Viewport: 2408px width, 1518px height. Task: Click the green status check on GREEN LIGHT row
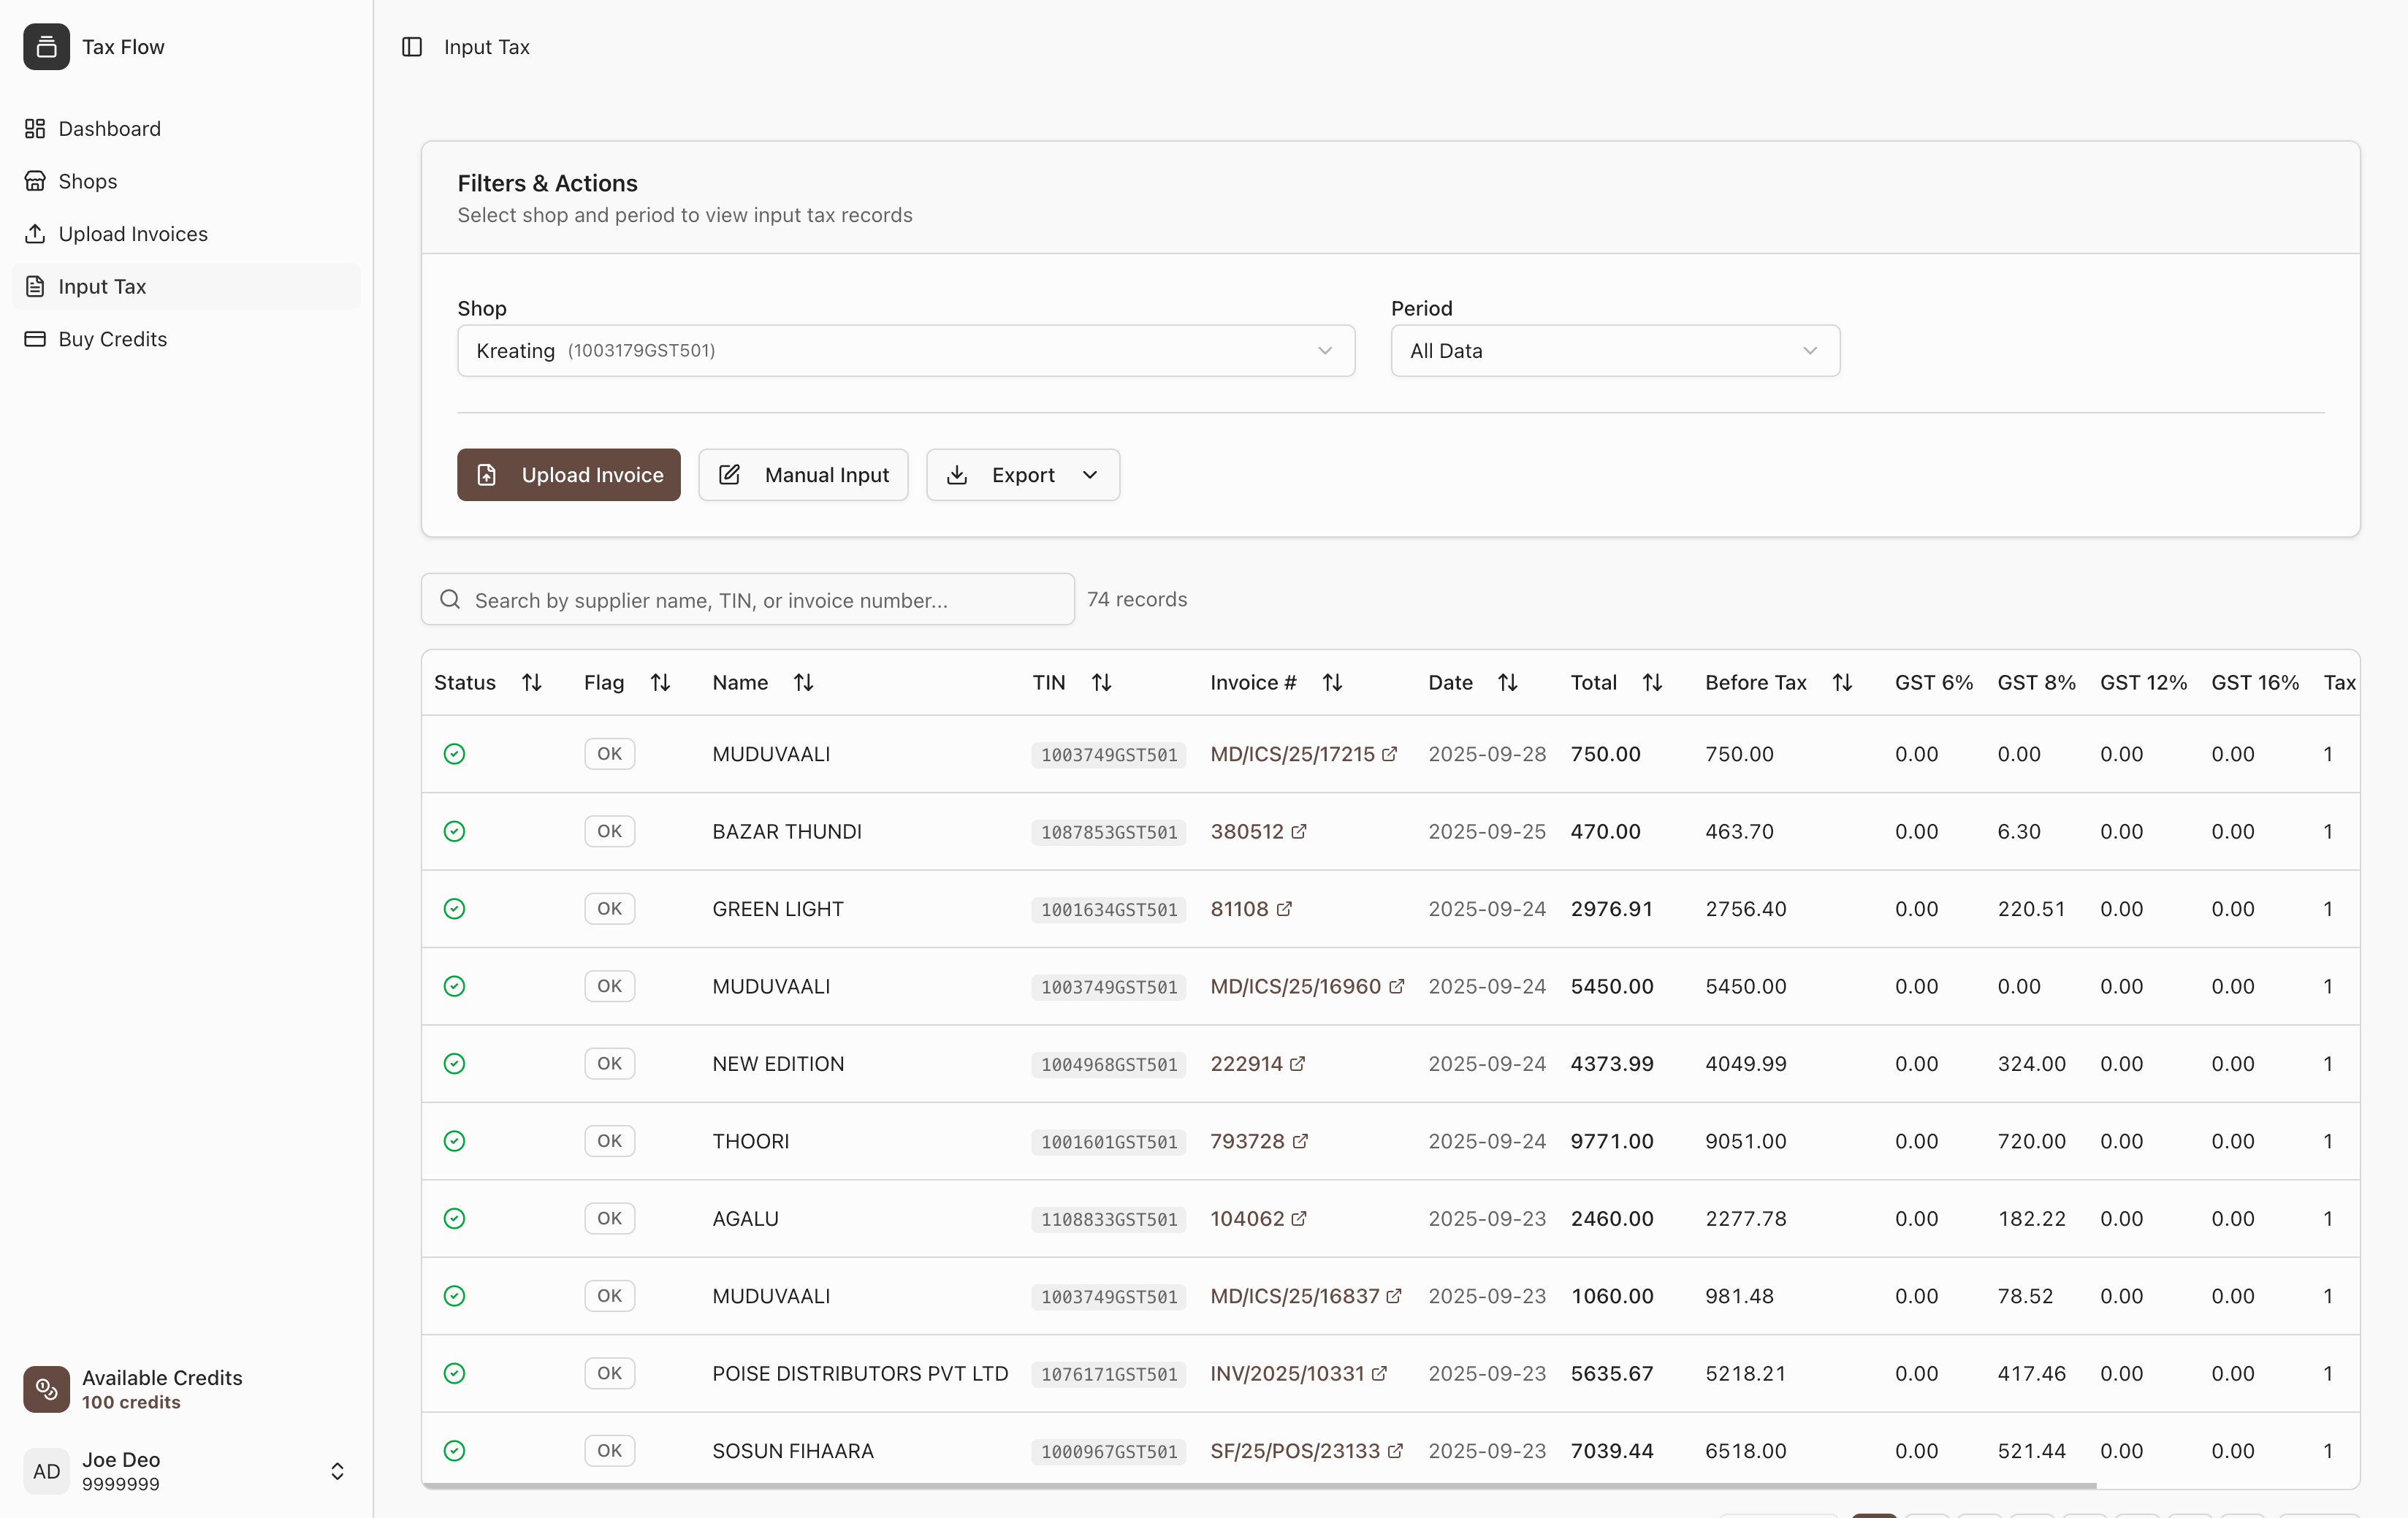click(454, 908)
